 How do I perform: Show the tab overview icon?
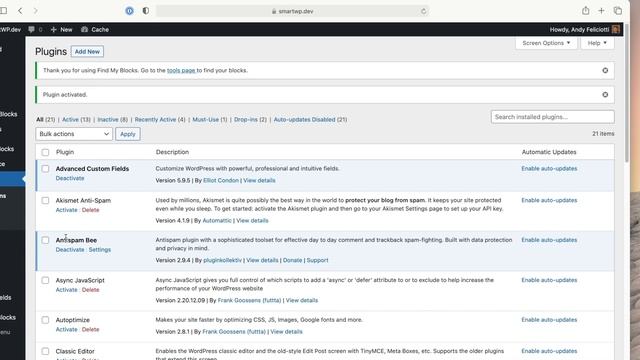[x=618, y=11]
